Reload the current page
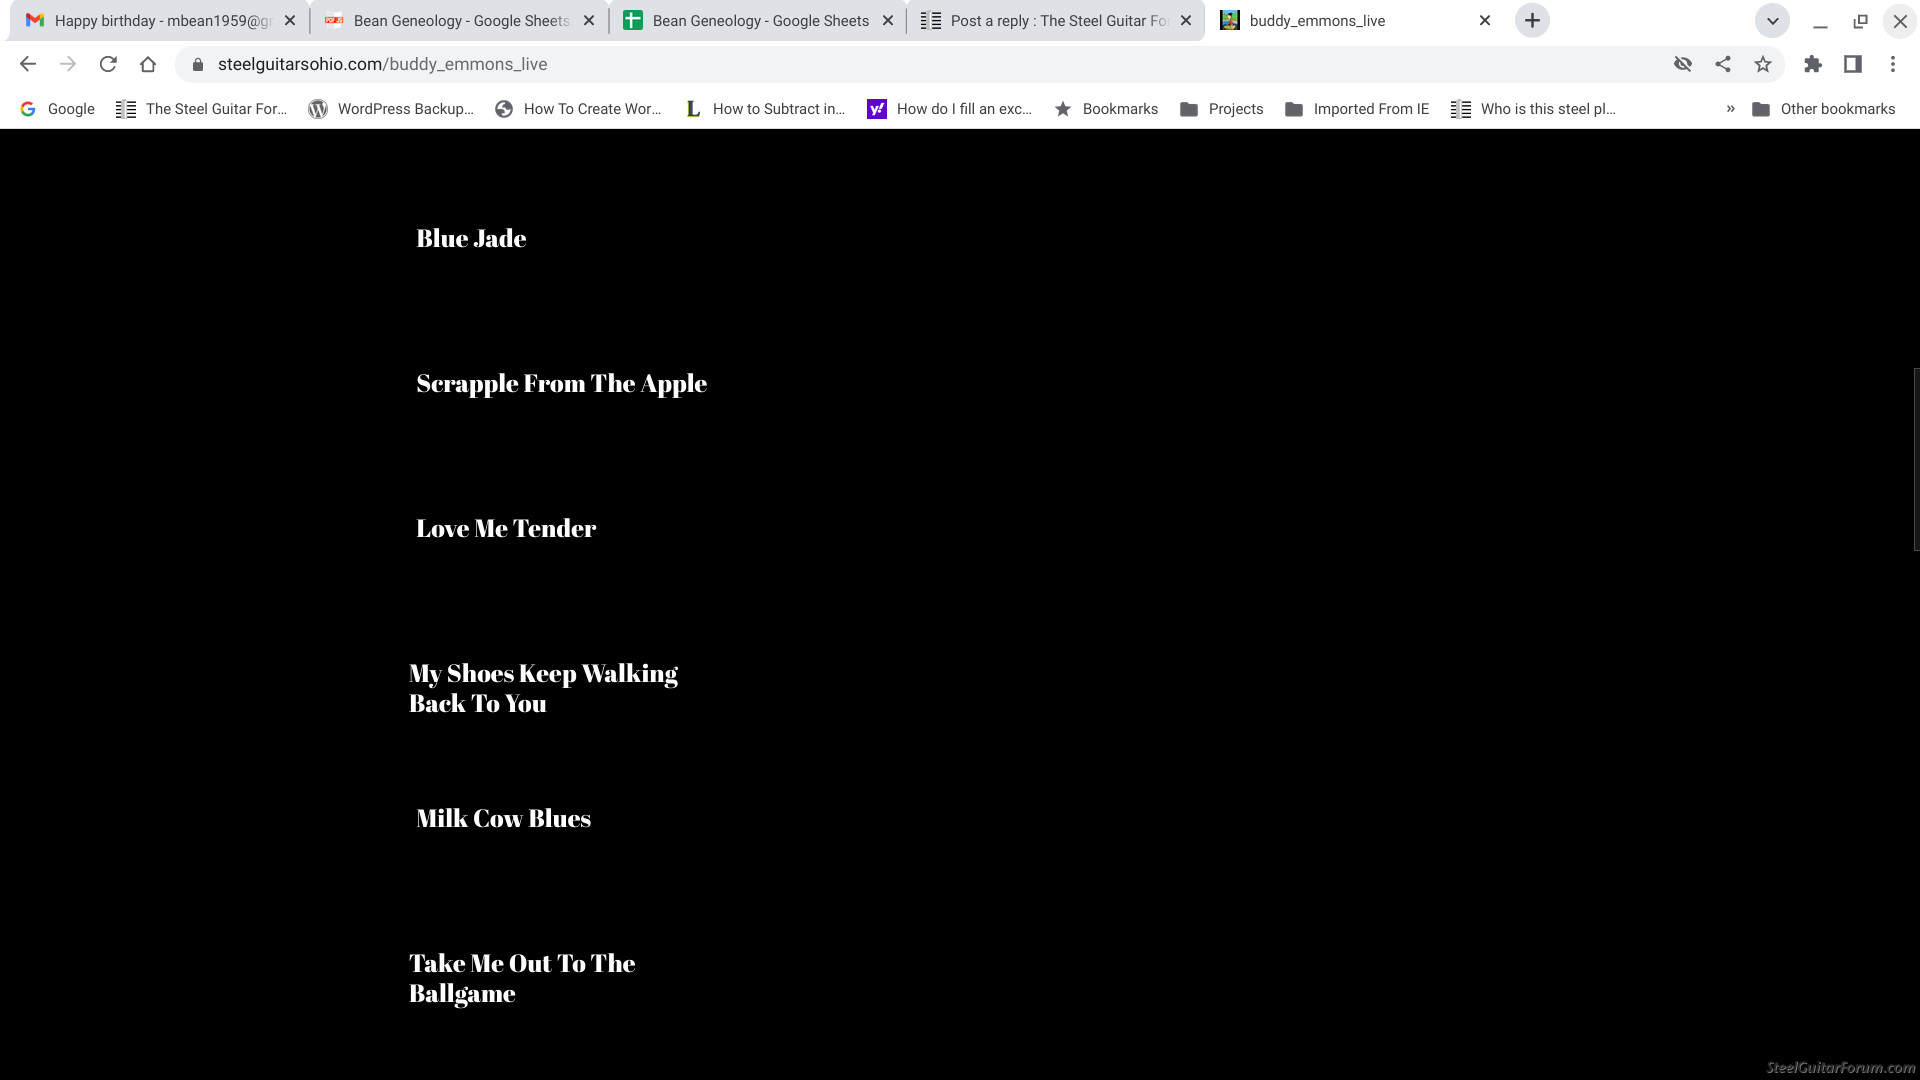Screen dimensions: 1920x1080 pyautogui.click(x=108, y=64)
